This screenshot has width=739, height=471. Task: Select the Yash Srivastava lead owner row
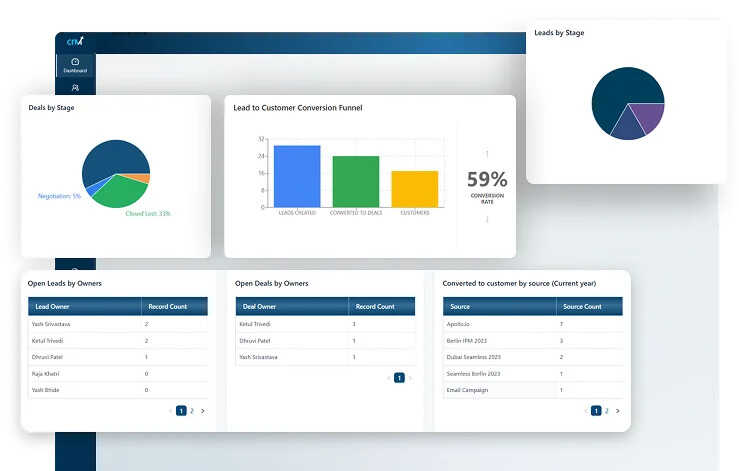[118, 324]
